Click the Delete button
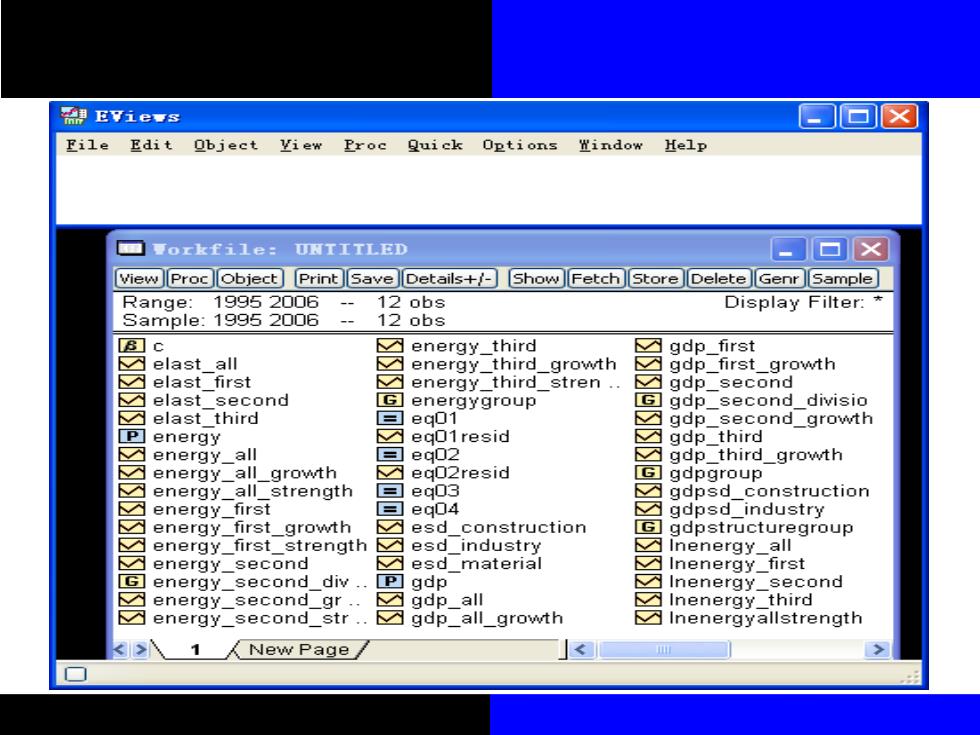980x735 pixels. point(718,278)
